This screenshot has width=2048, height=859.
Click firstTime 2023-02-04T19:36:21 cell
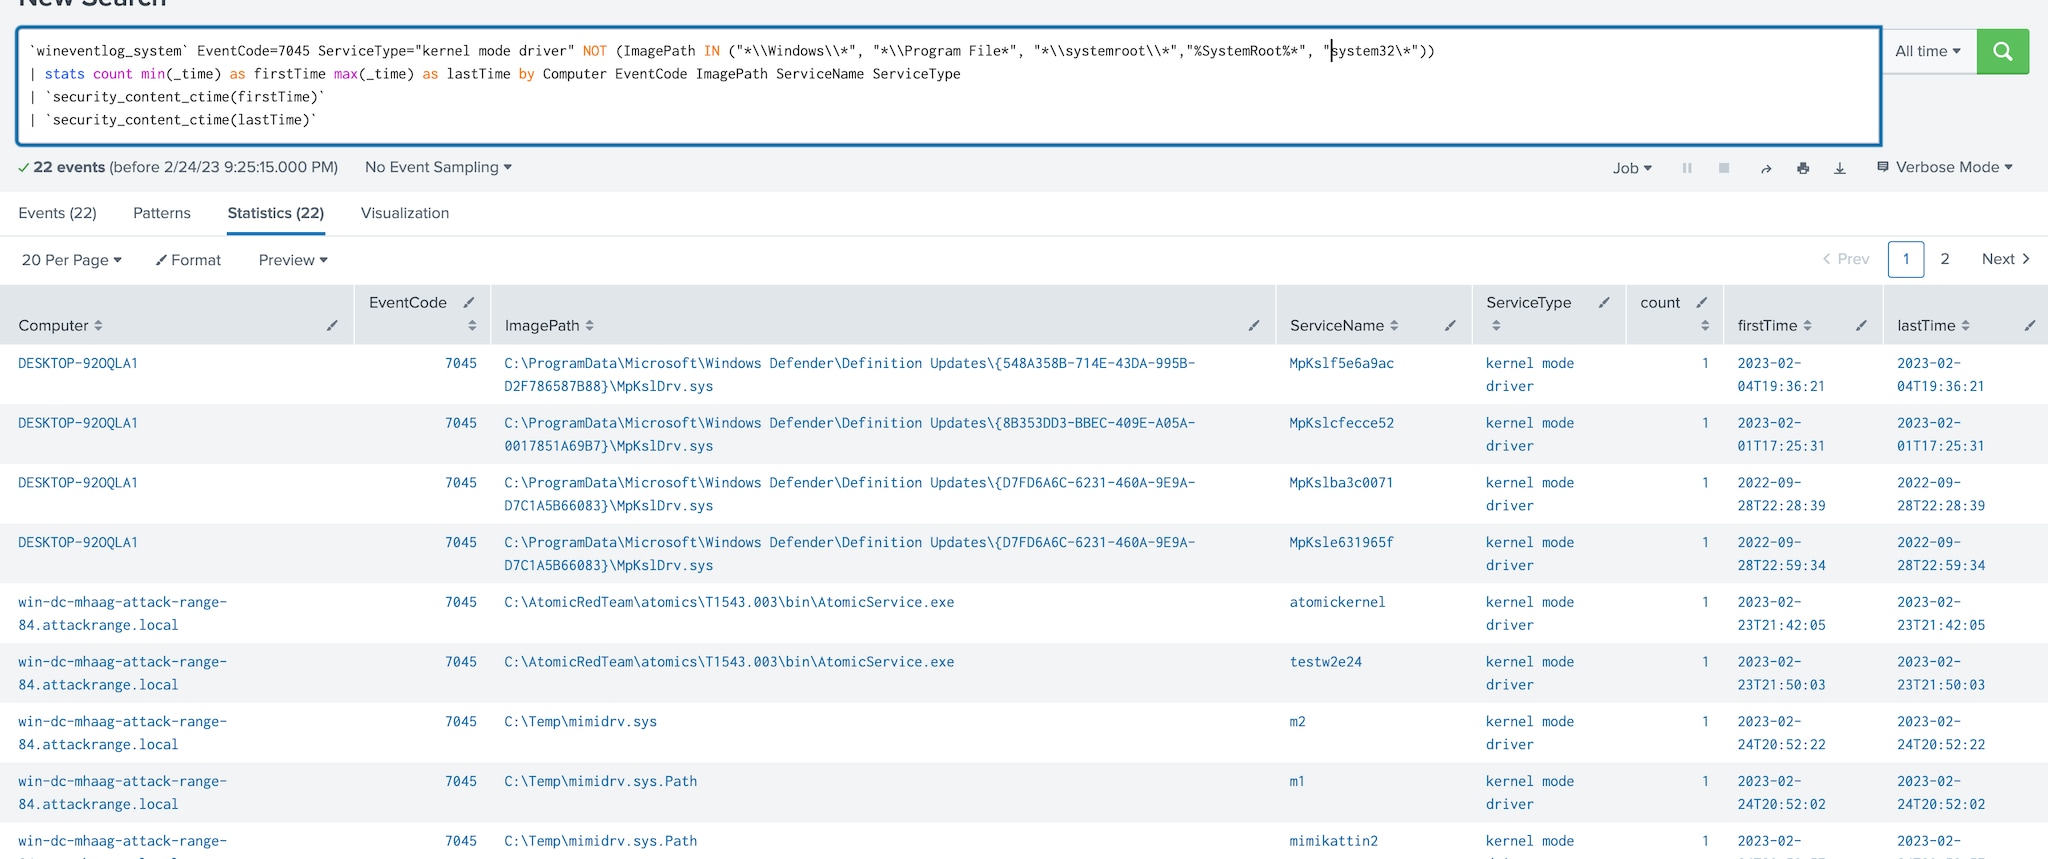point(1781,375)
